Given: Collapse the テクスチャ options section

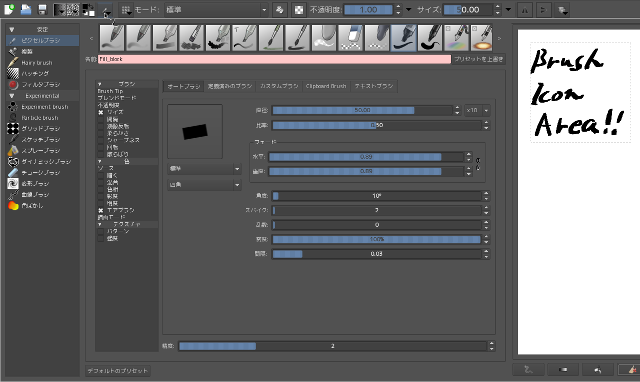Looking at the screenshot, I should [100, 224].
